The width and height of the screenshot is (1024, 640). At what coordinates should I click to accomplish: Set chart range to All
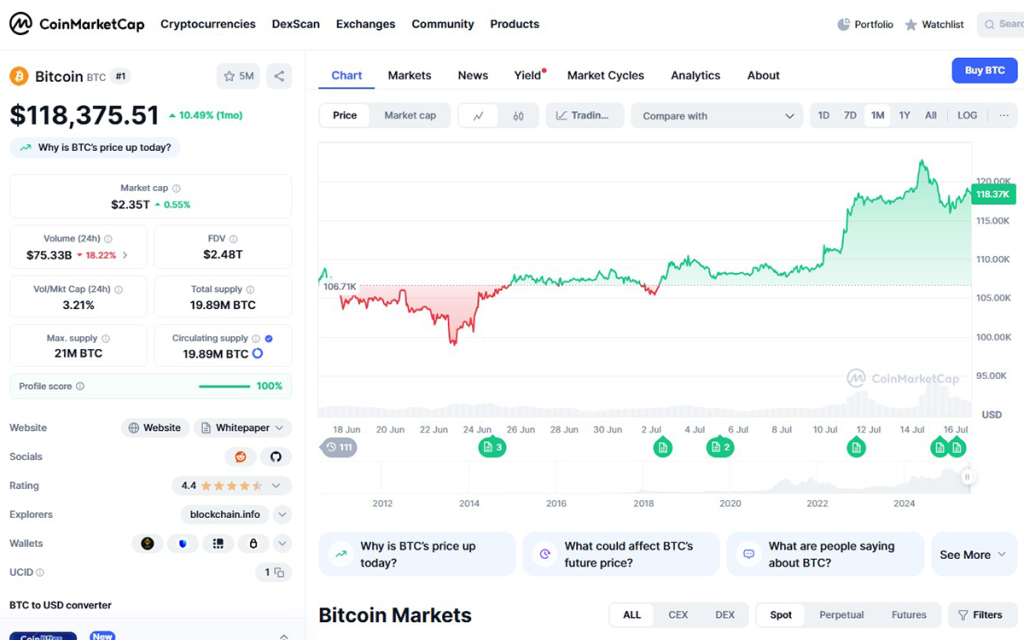pyautogui.click(x=931, y=116)
